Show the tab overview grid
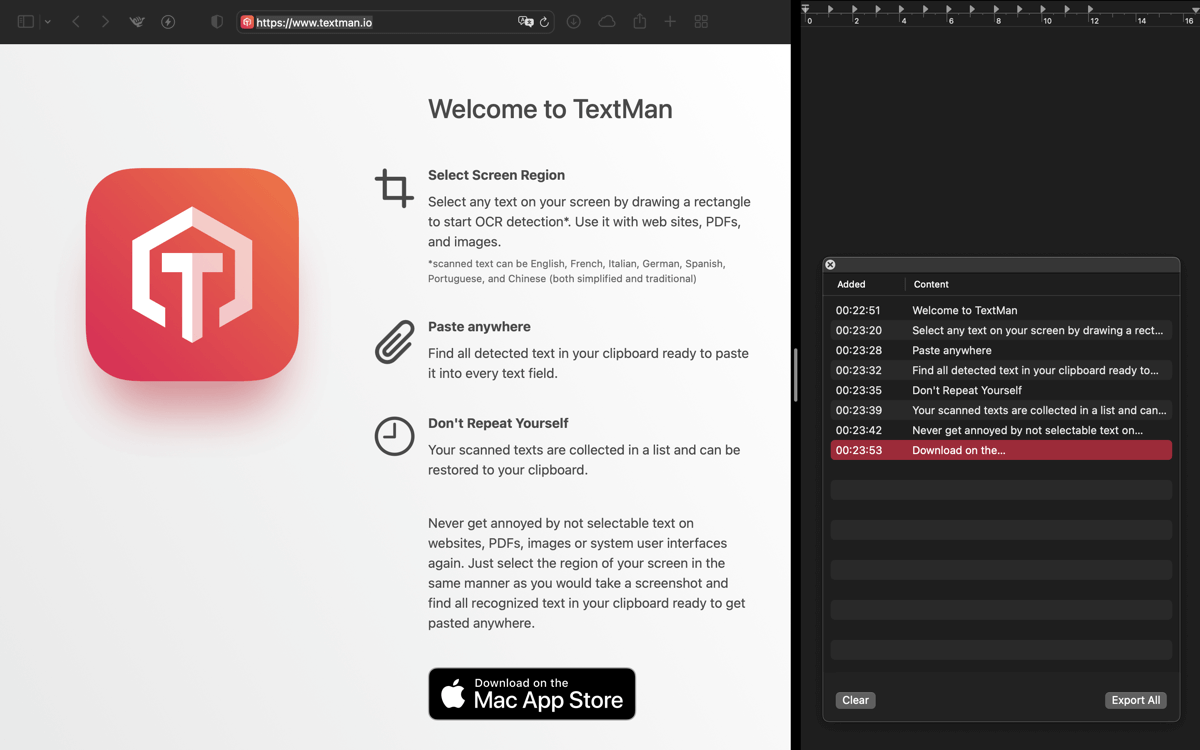Viewport: 1200px width, 750px height. 701,21
